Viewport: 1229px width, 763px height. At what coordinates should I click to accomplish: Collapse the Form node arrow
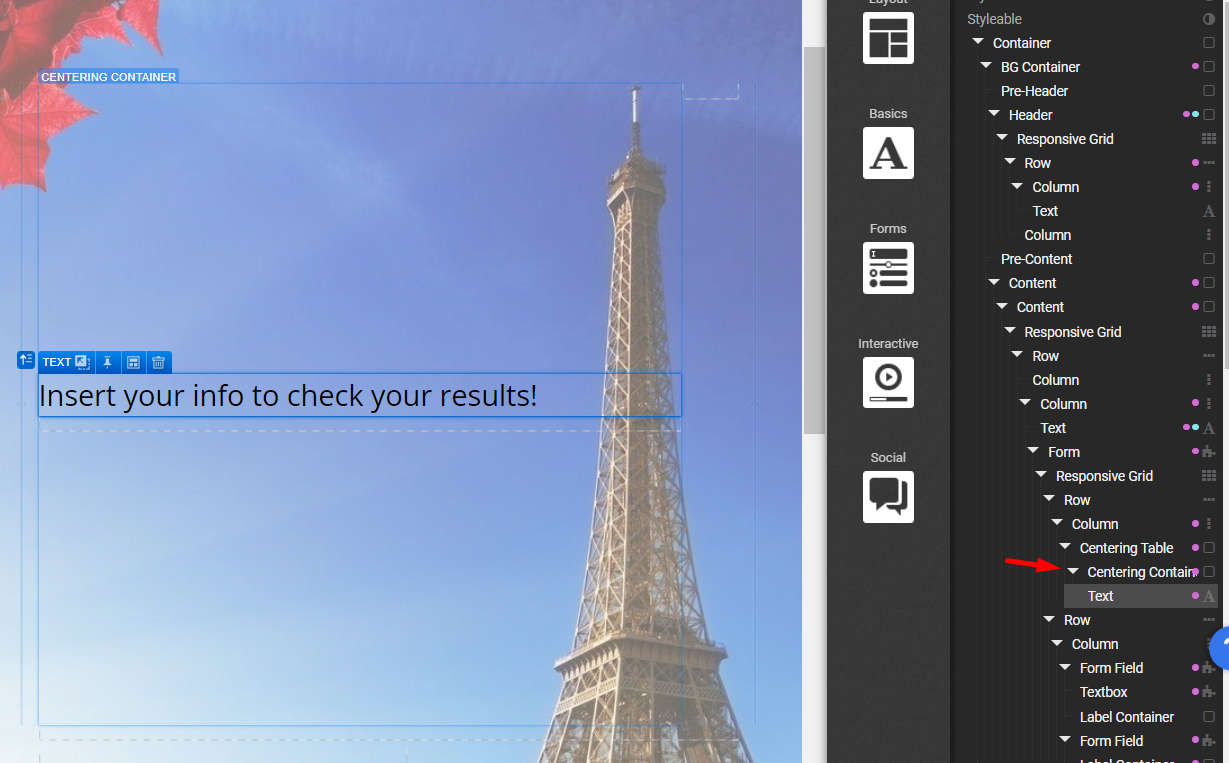[x=1033, y=451]
